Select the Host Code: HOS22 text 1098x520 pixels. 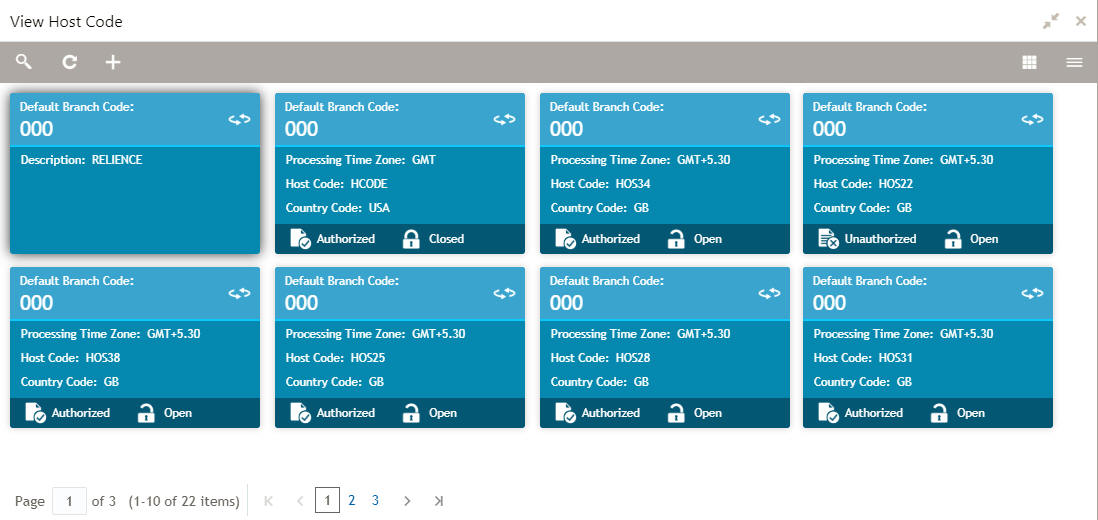click(863, 184)
